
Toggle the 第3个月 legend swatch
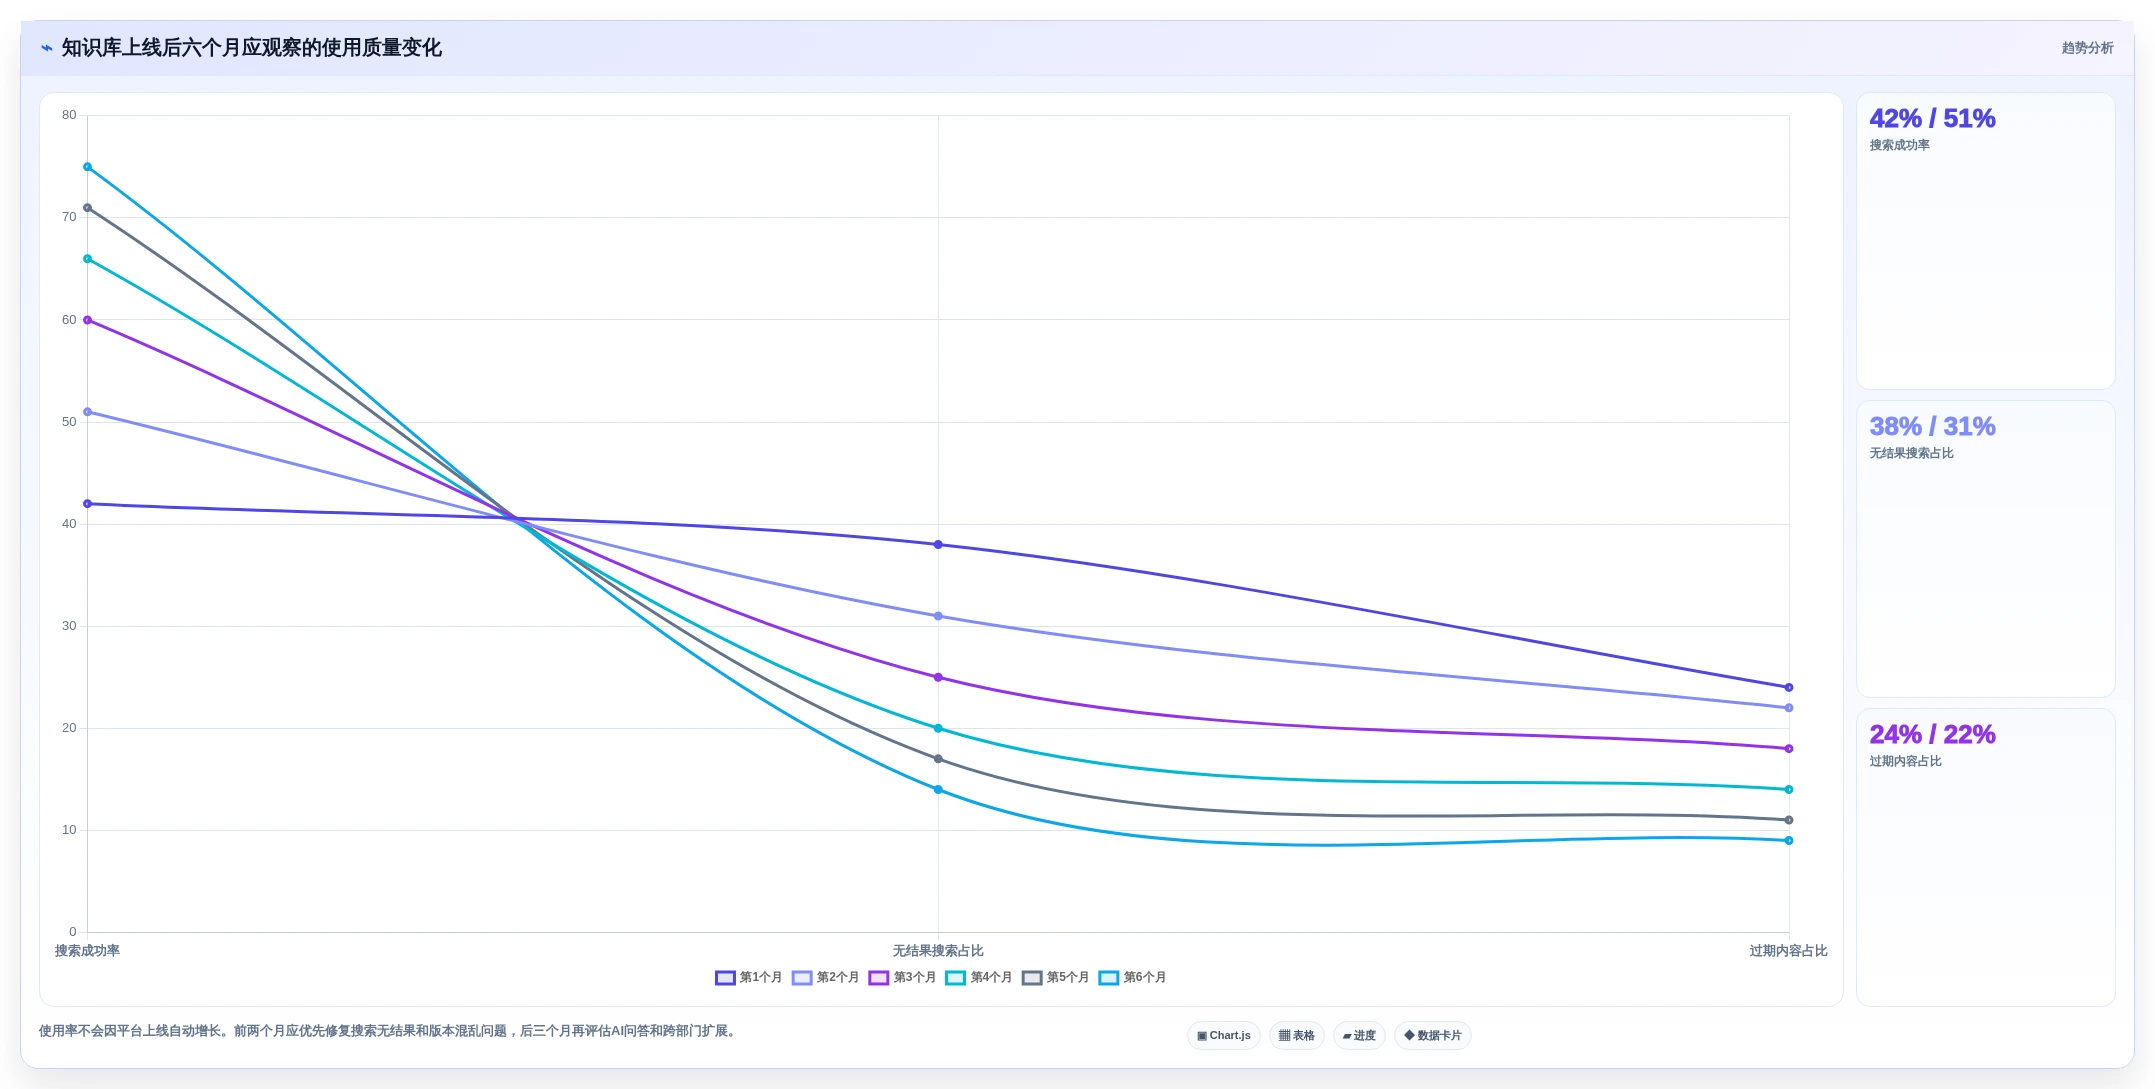click(x=879, y=978)
